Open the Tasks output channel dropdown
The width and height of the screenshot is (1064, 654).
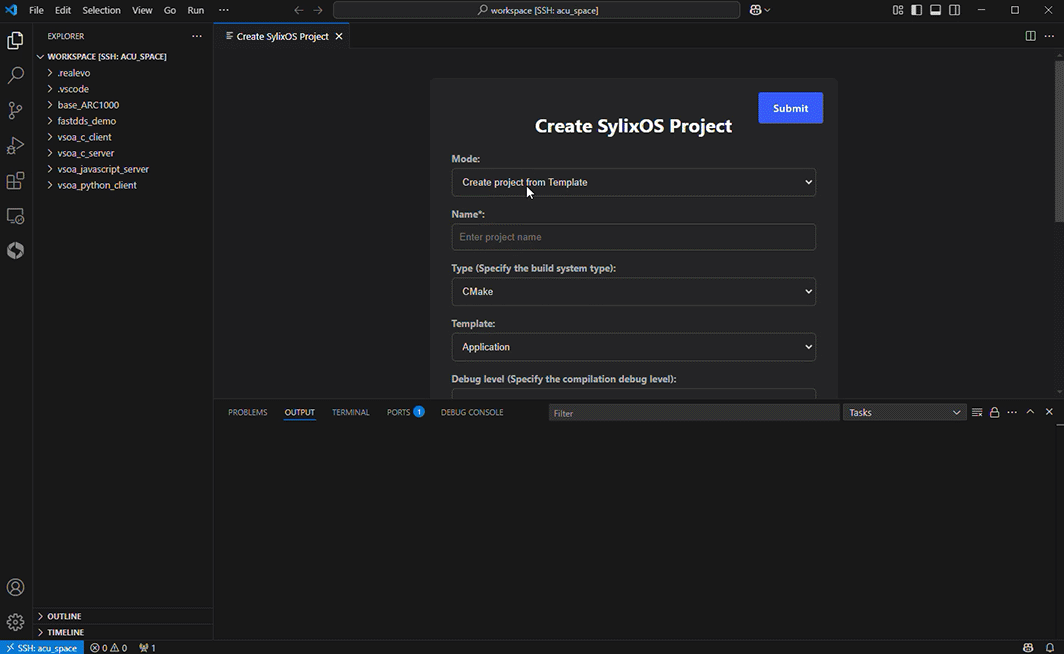[904, 412]
